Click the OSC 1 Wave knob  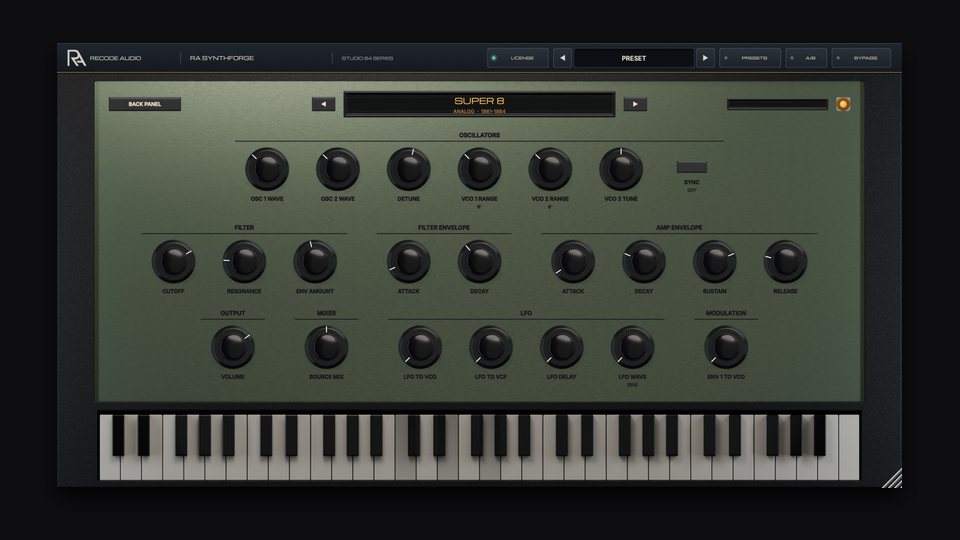(267, 169)
